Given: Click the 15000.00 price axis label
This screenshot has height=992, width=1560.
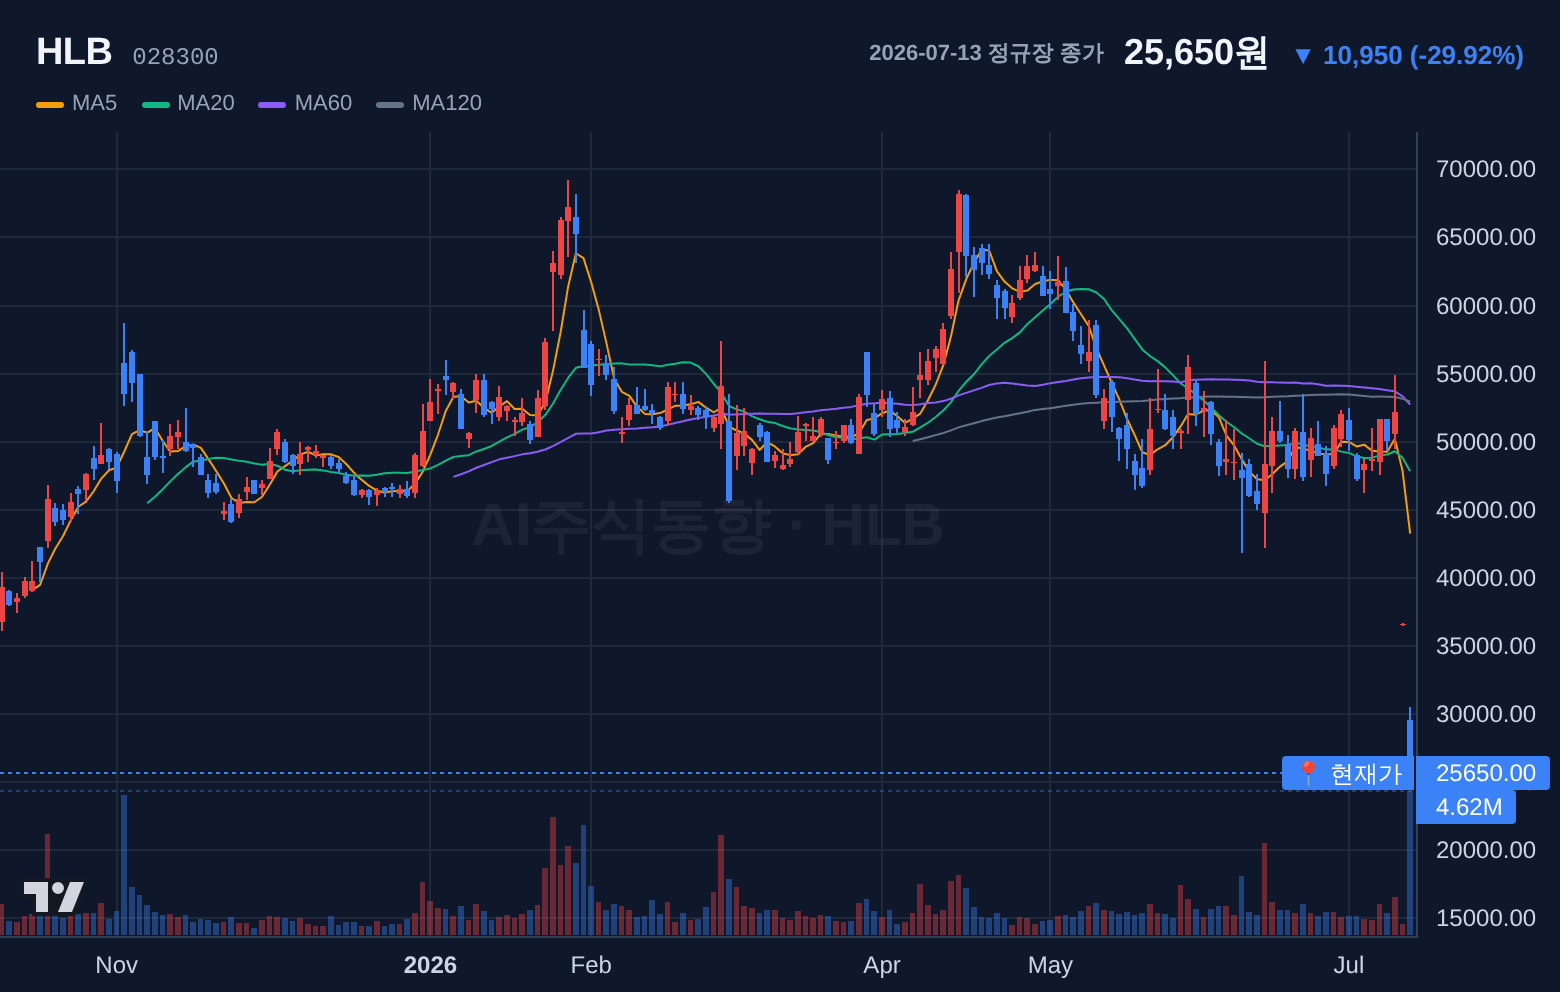Looking at the screenshot, I should tap(1485, 918).
